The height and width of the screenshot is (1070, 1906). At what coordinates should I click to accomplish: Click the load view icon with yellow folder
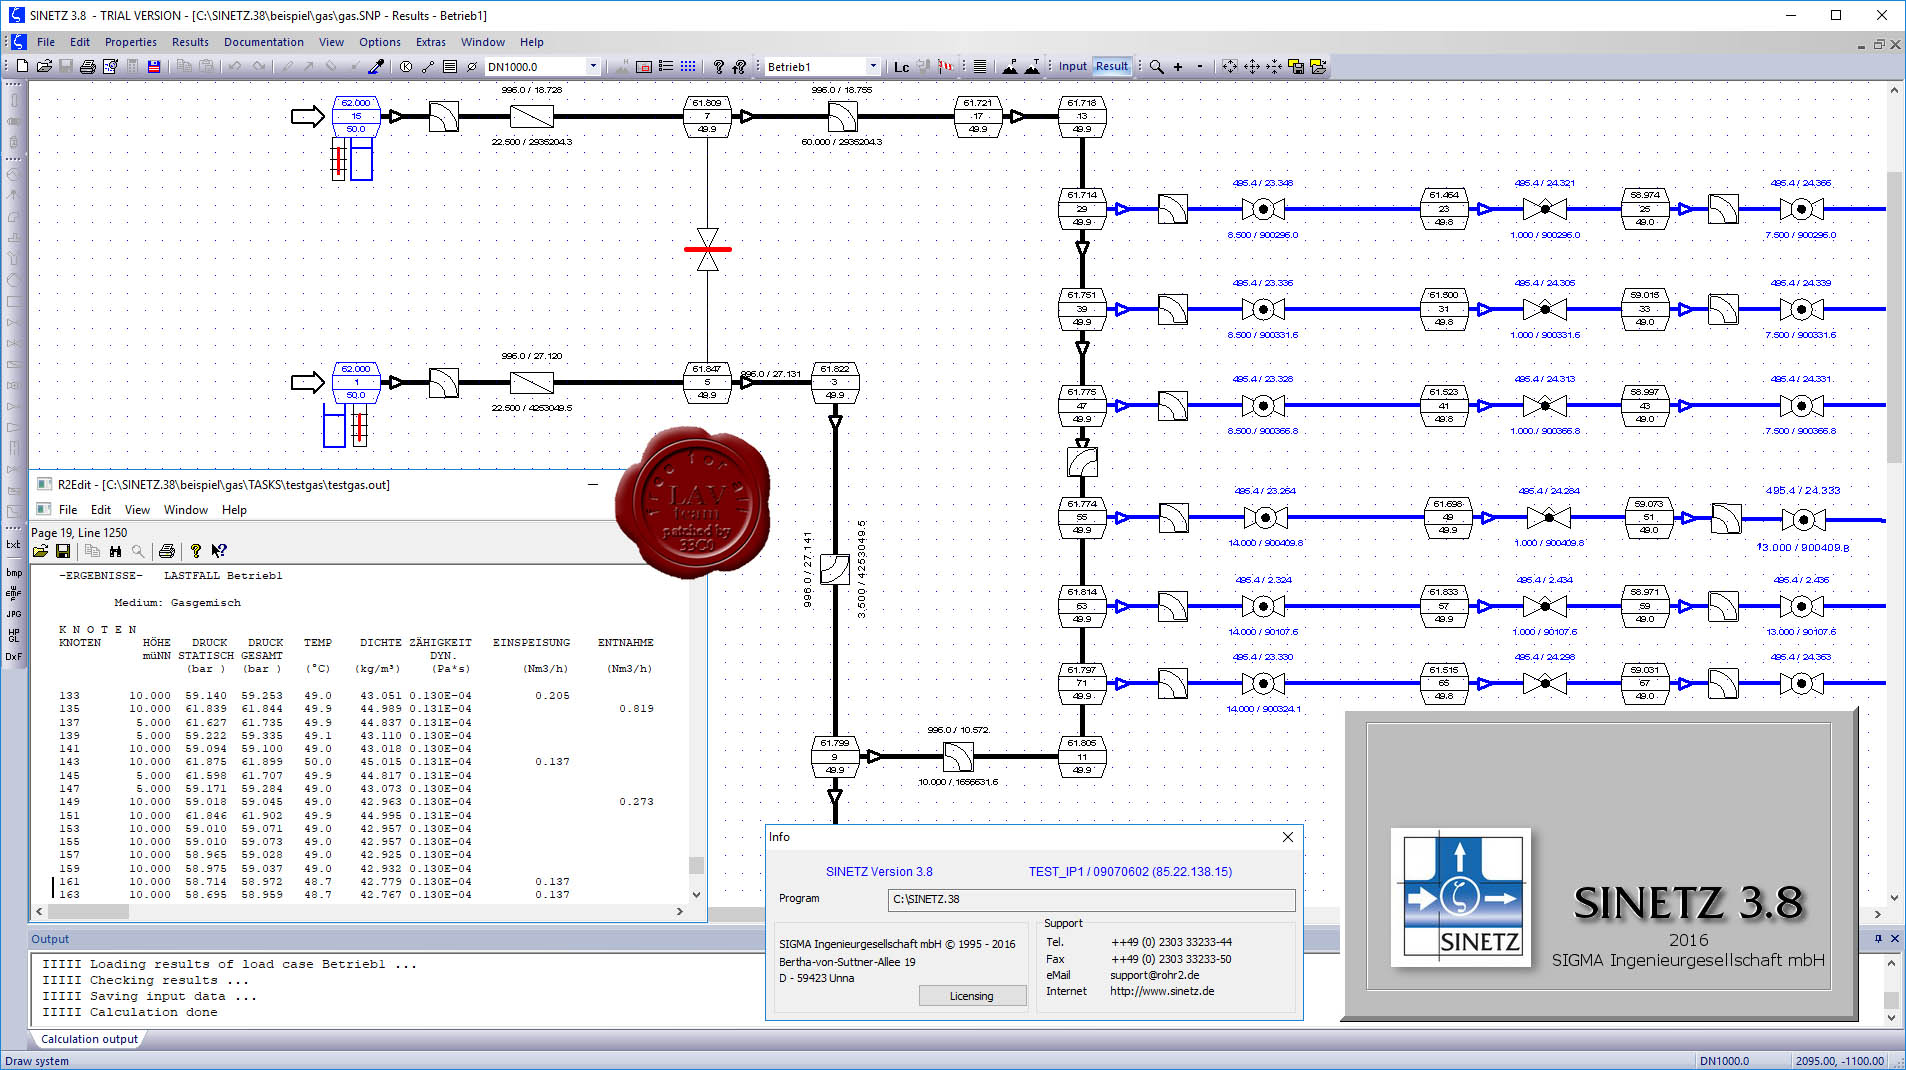coord(1318,66)
